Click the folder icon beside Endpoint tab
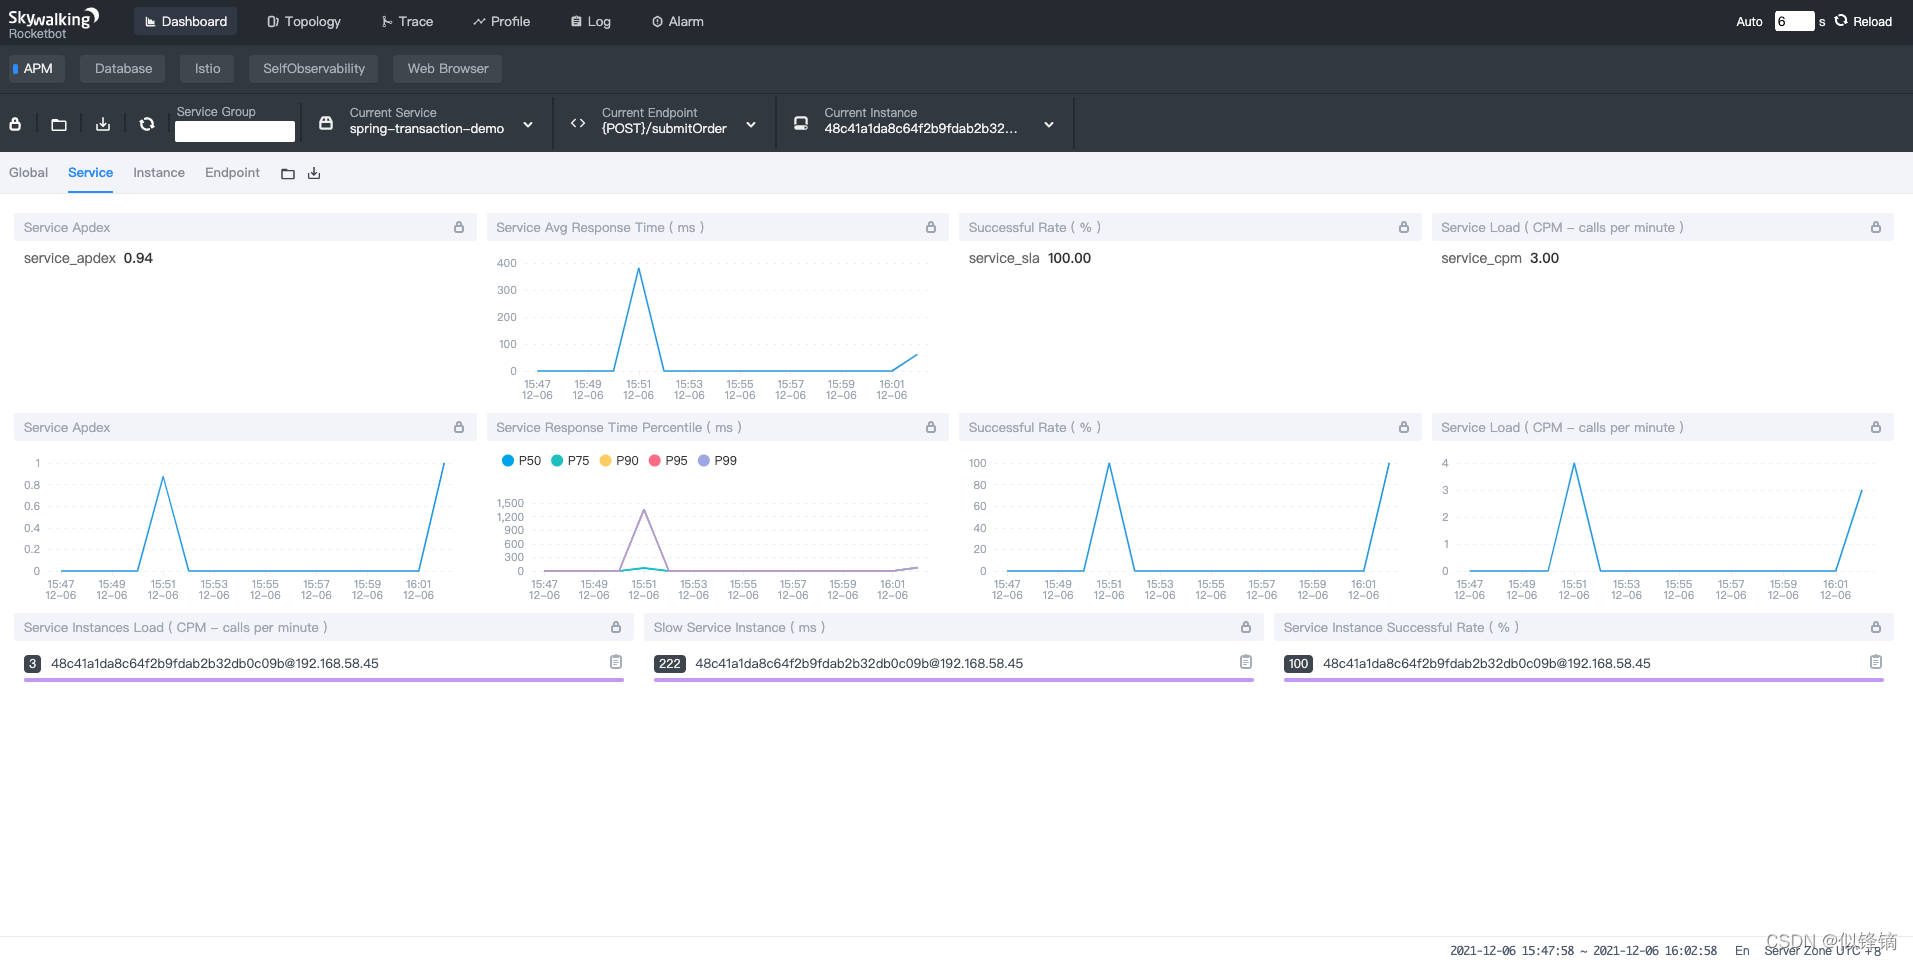 (288, 174)
